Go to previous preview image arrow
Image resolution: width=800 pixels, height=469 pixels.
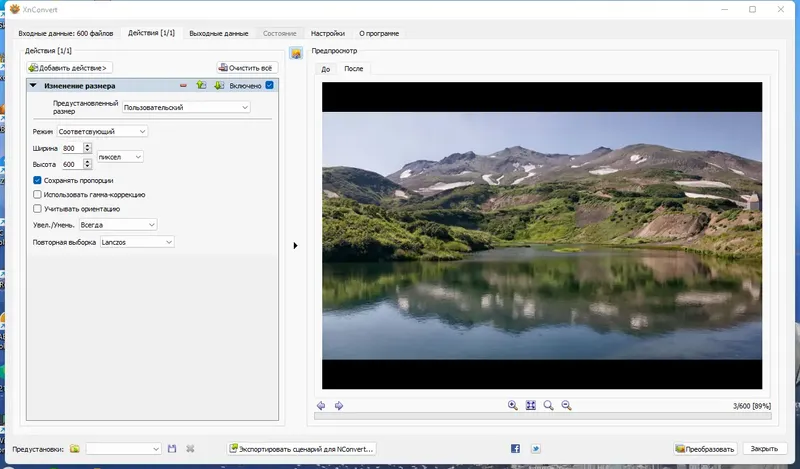tap(321, 406)
